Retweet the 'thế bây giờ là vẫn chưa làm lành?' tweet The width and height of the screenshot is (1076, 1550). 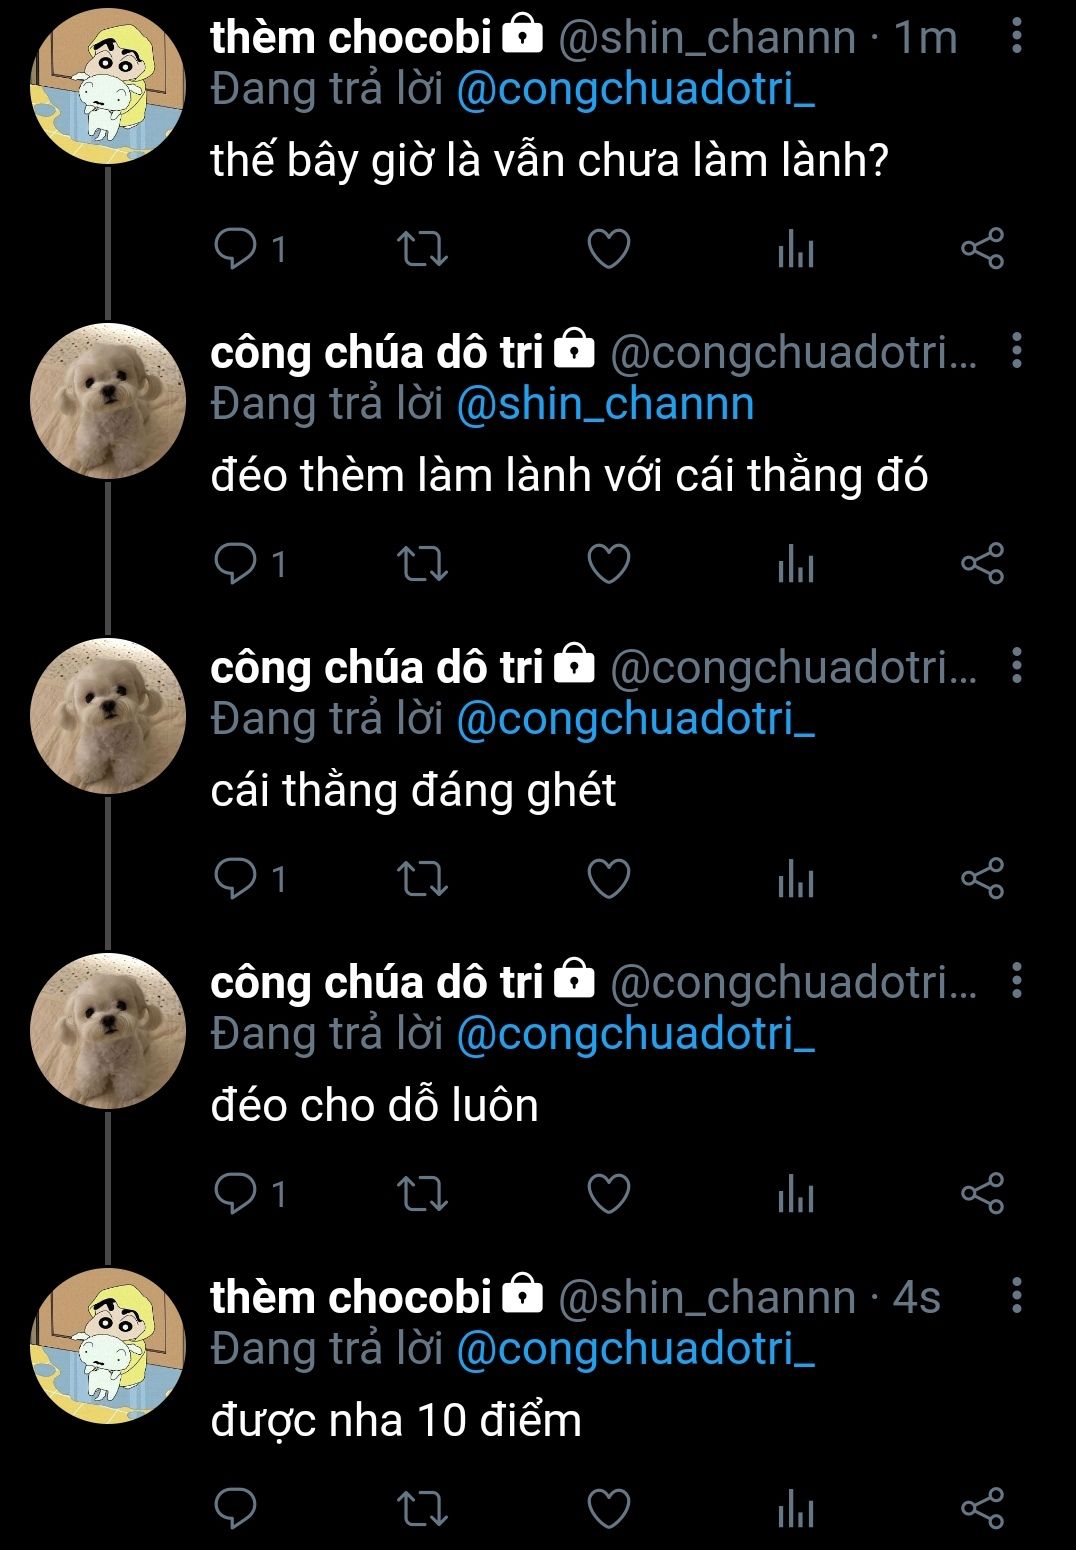422,249
